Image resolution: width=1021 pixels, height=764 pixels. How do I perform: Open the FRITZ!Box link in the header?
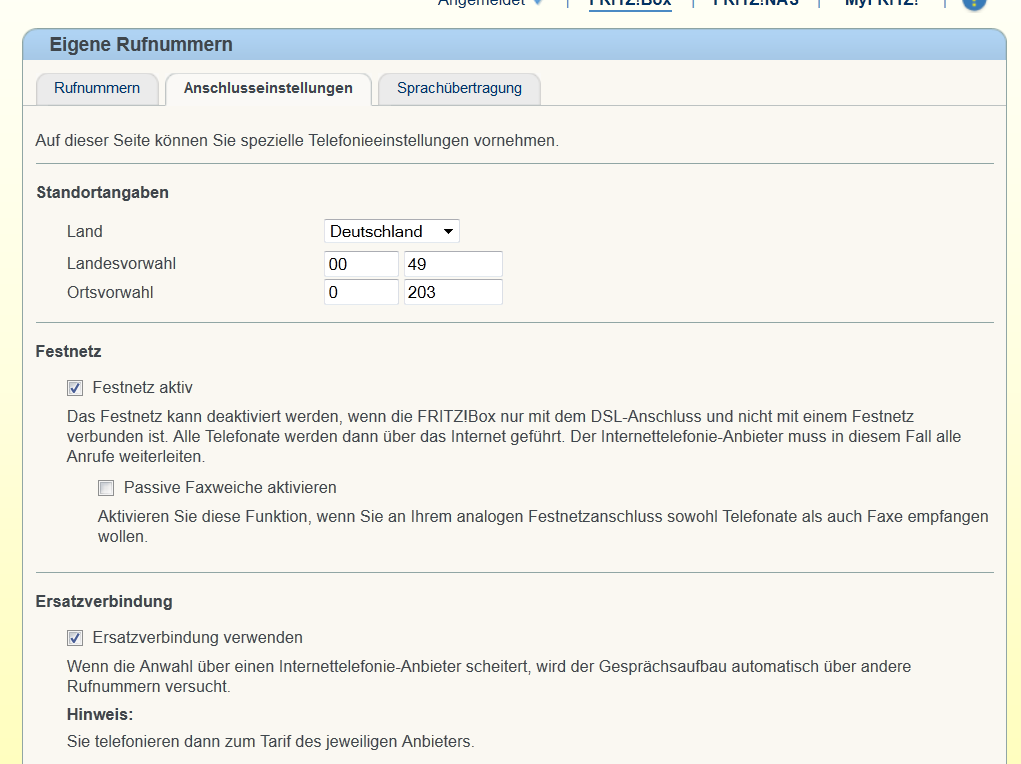tap(630, 3)
